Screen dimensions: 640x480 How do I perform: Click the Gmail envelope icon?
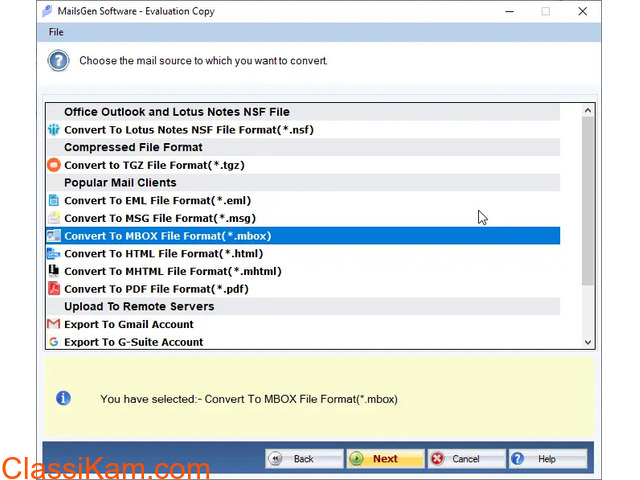tap(54, 324)
